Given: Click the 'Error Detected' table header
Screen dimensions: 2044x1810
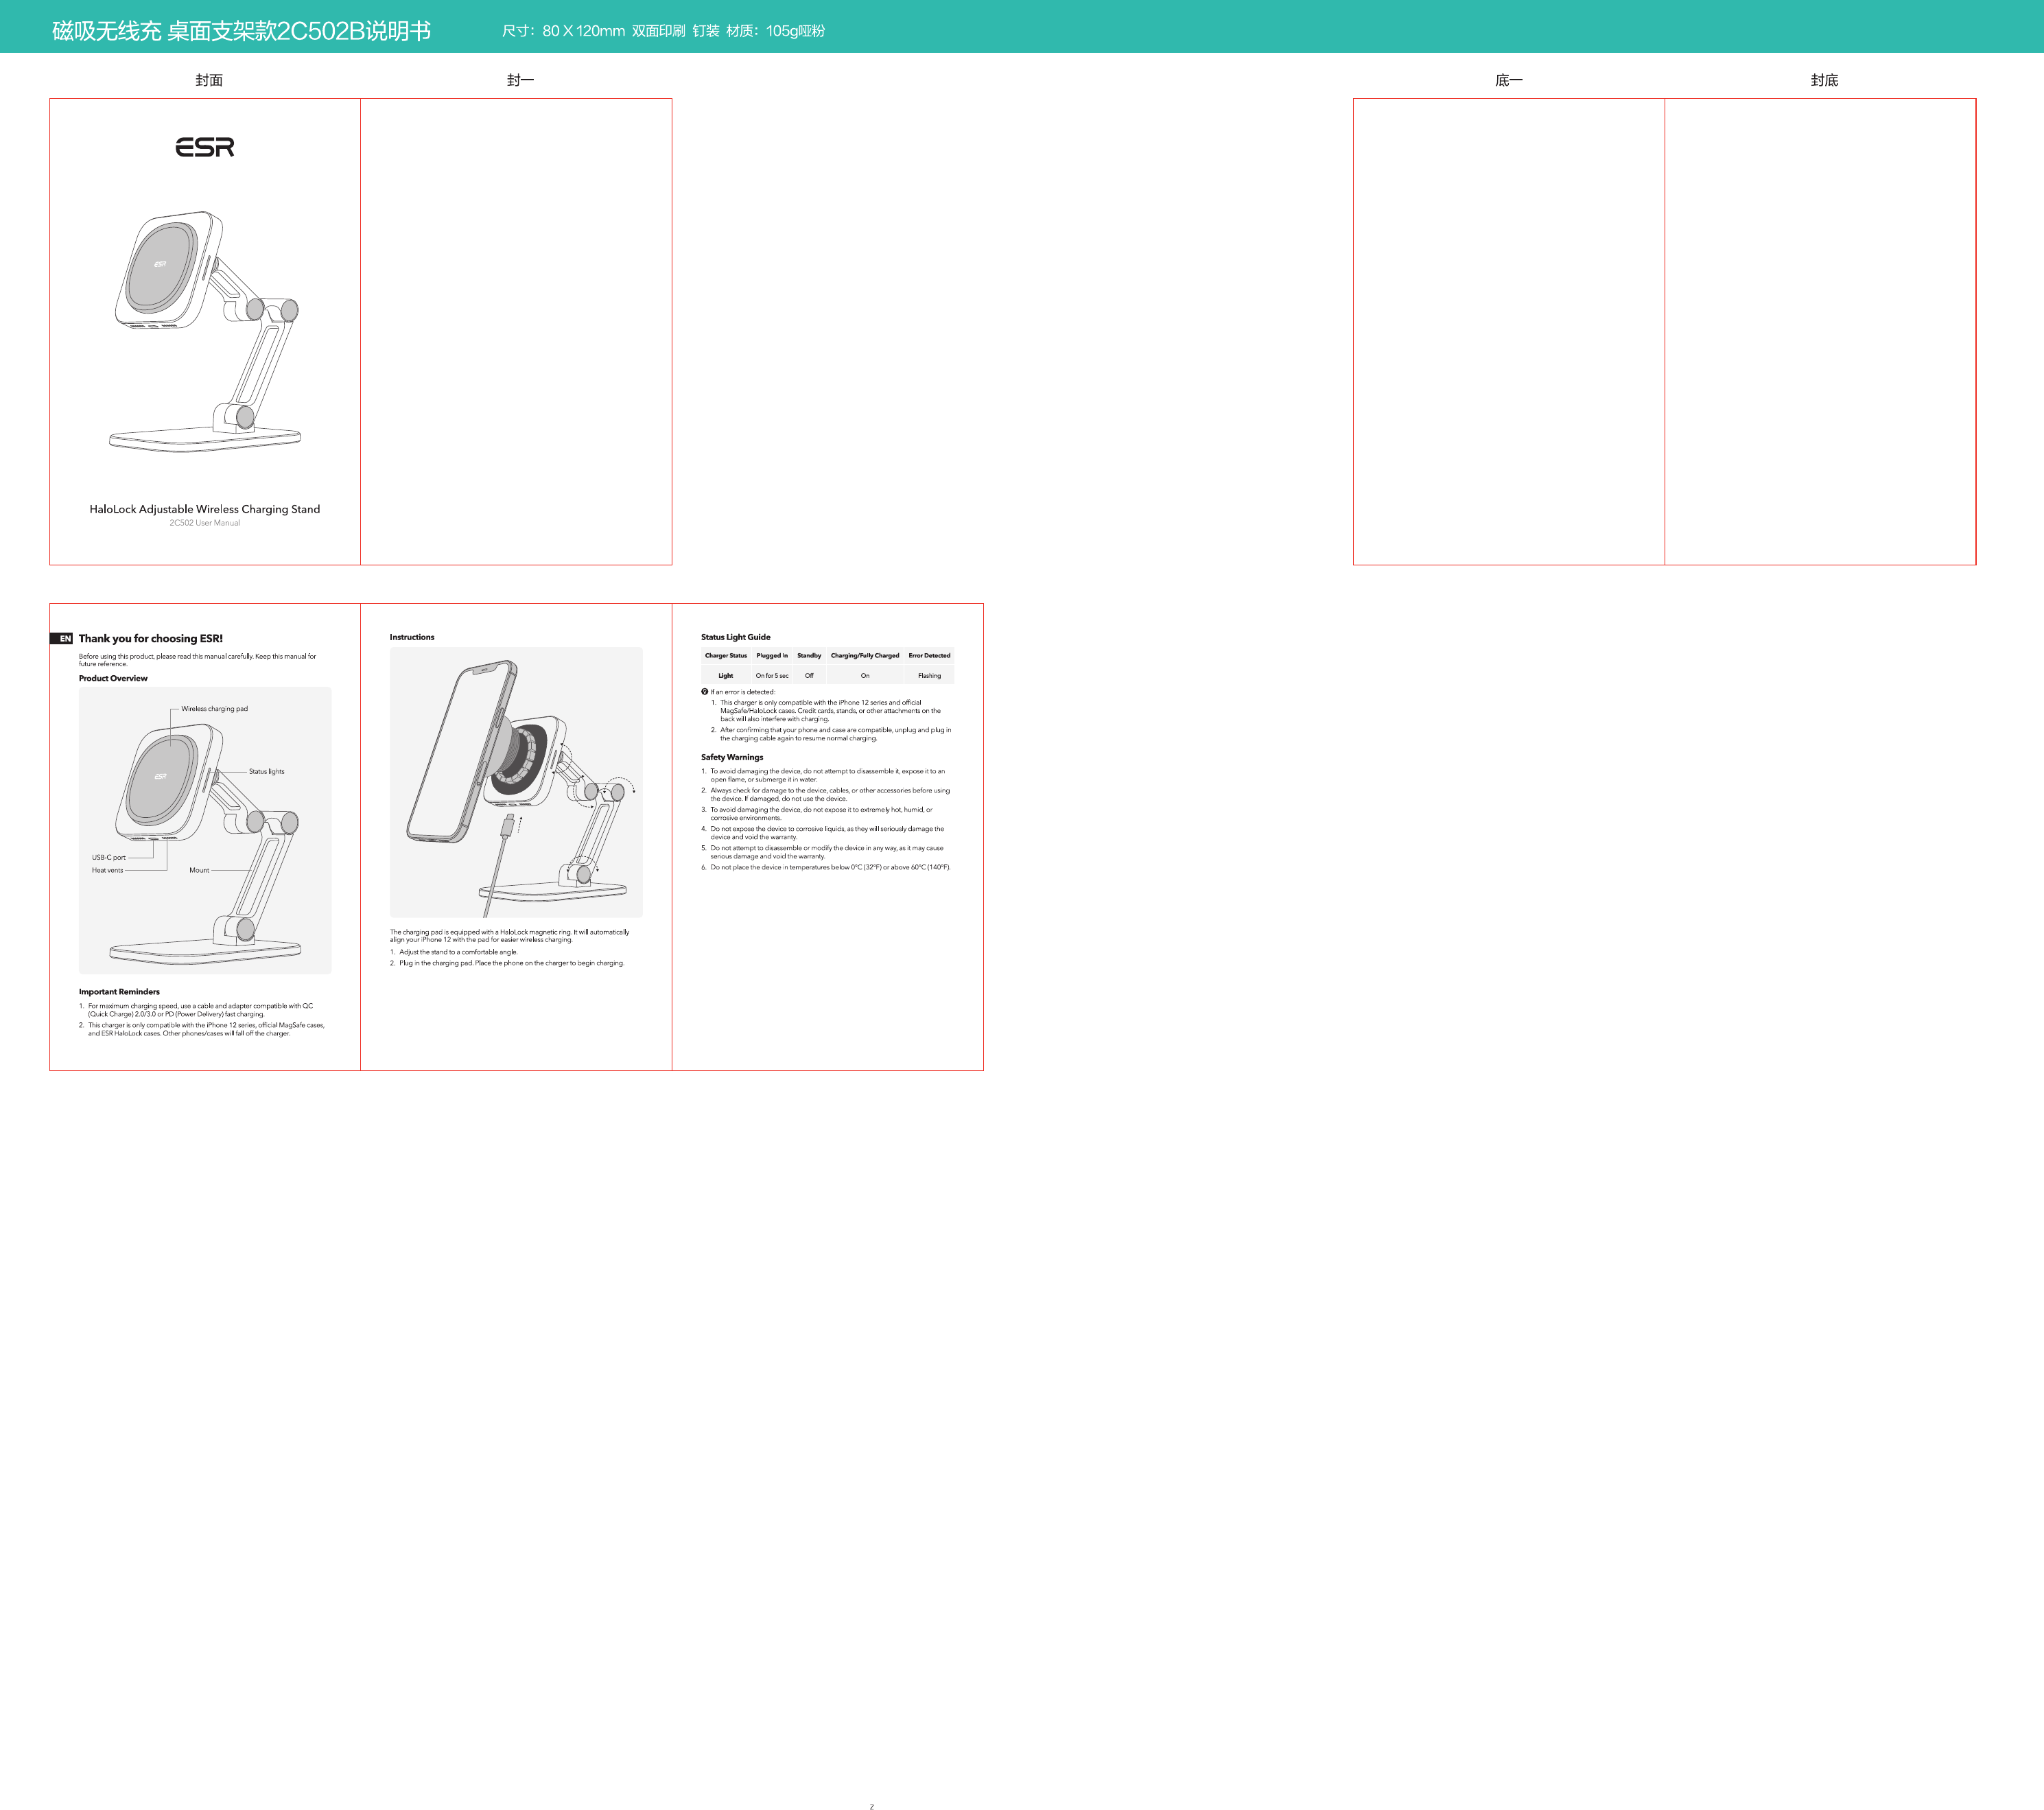Looking at the screenshot, I should (929, 656).
